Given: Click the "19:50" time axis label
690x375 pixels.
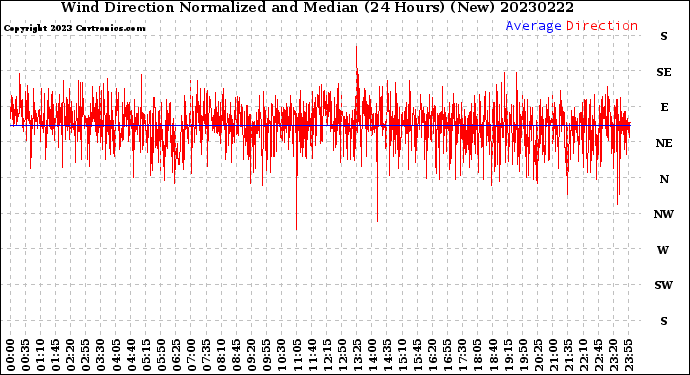Looking at the screenshot, I should coord(523,355).
